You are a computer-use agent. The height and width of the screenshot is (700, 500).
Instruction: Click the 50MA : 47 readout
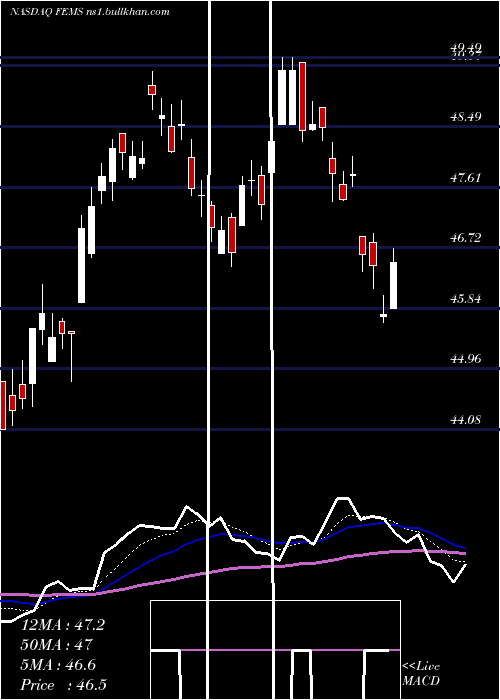coord(57,645)
